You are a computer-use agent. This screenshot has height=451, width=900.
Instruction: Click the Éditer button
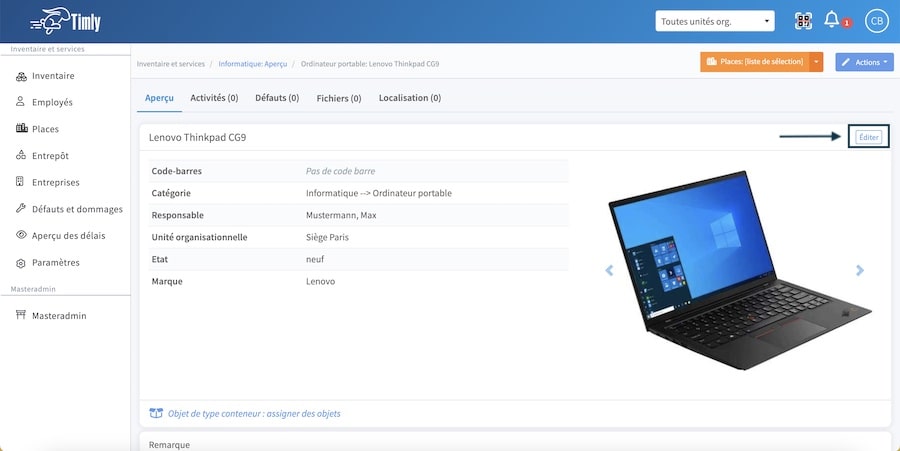[868, 137]
